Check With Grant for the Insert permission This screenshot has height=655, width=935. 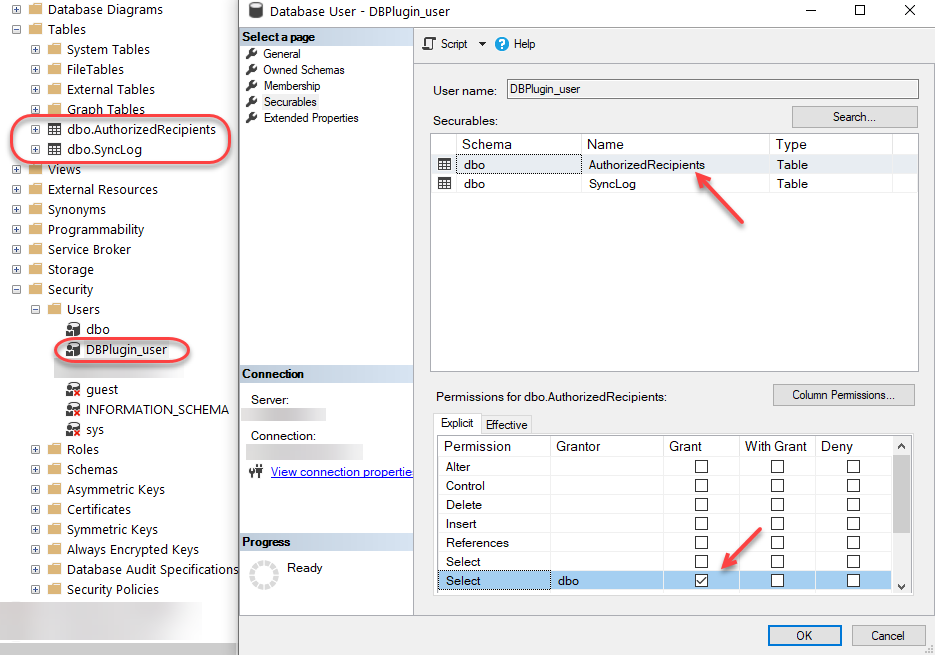pos(777,523)
